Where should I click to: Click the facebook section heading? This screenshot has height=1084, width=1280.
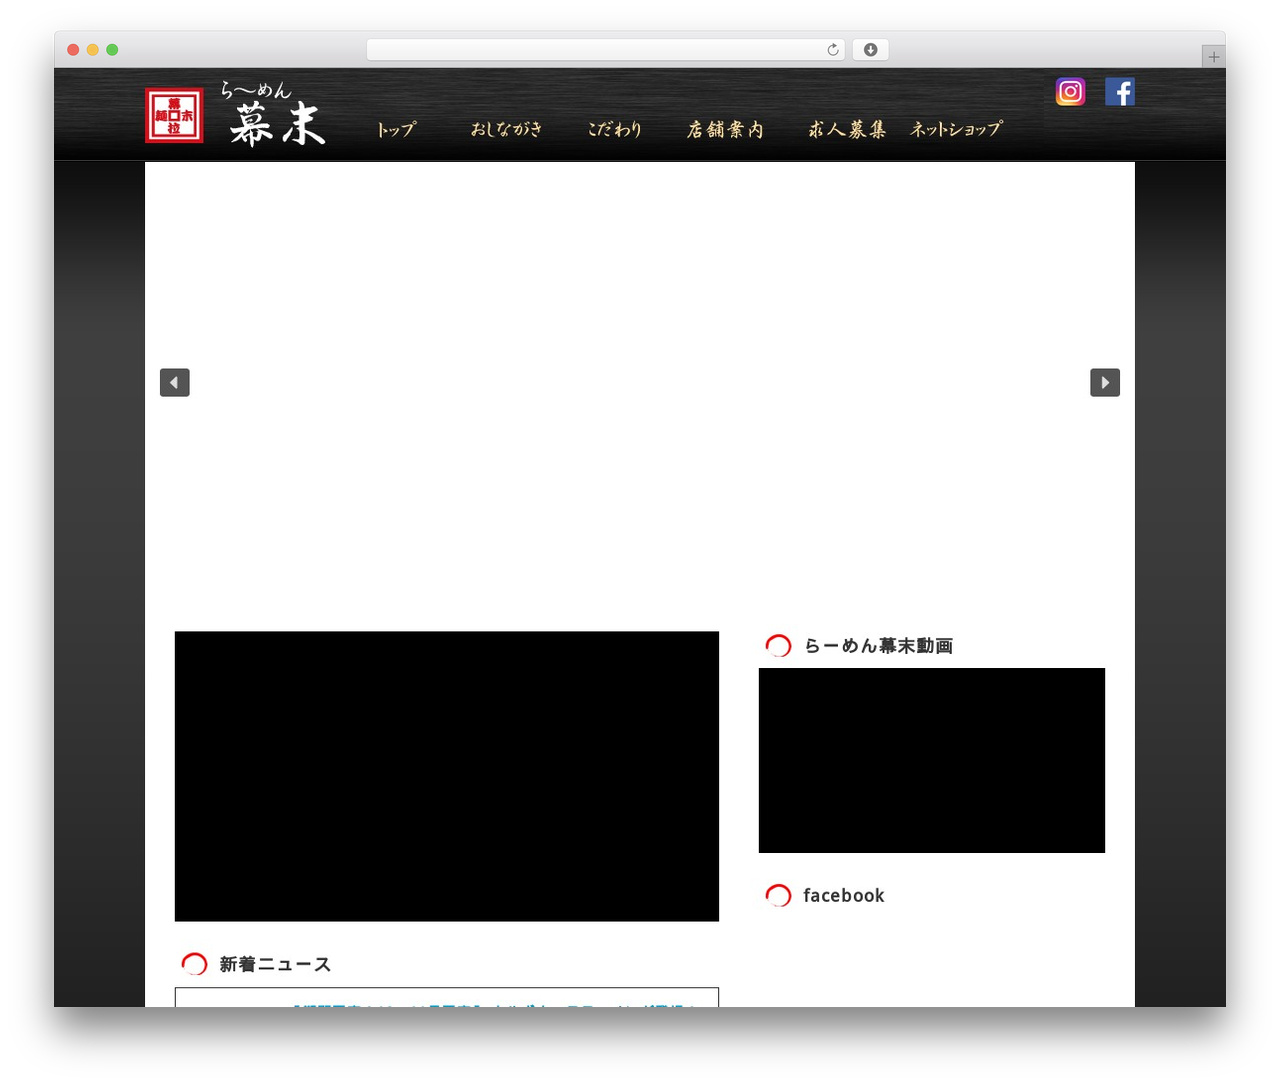click(x=844, y=896)
